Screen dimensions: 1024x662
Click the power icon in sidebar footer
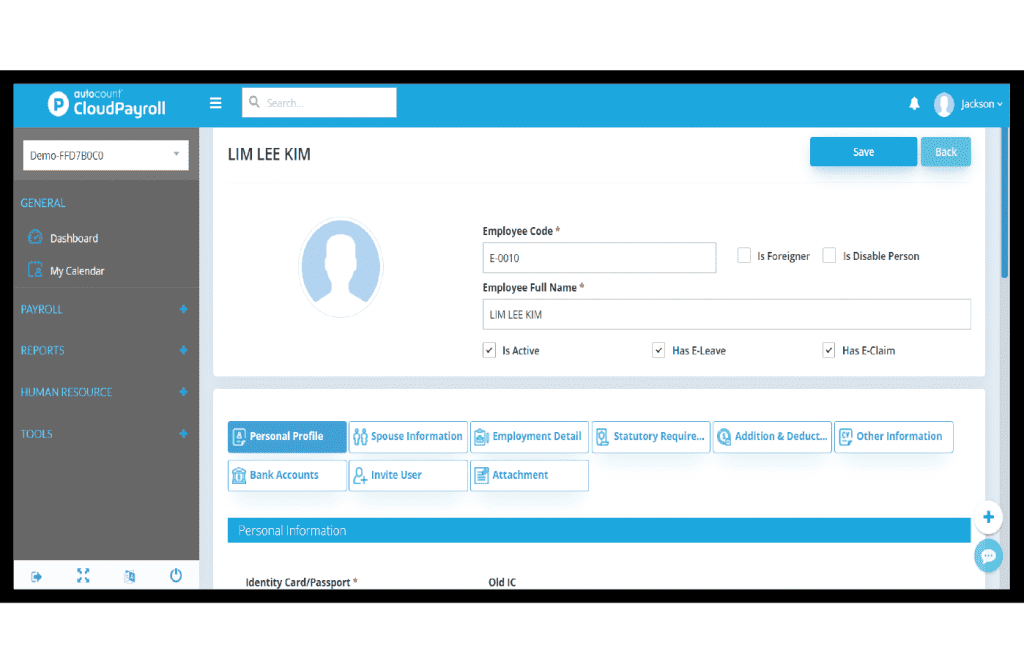tap(176, 575)
